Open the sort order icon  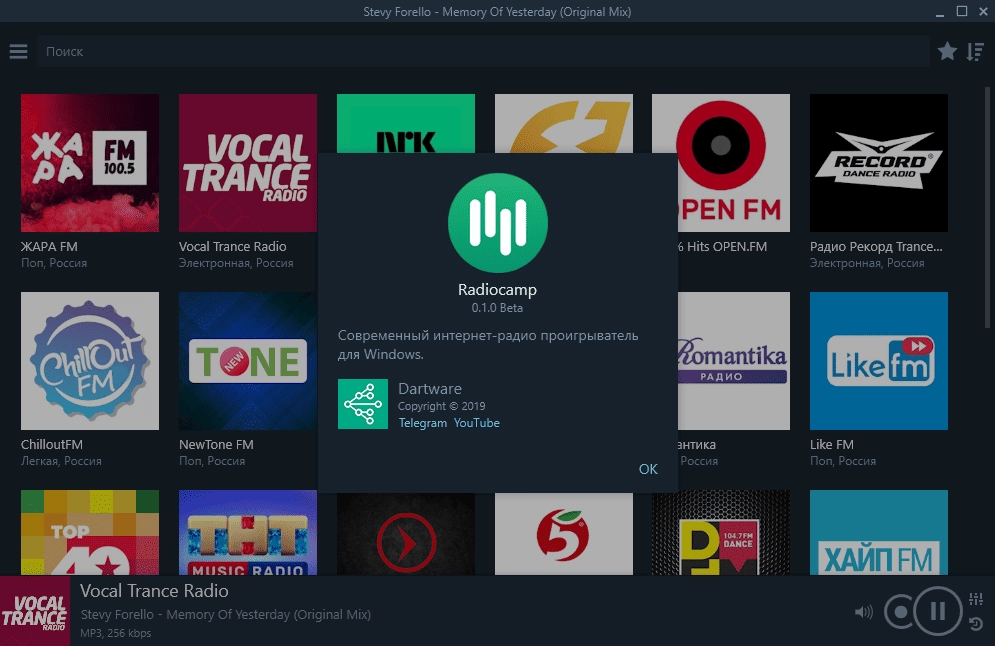(975, 51)
